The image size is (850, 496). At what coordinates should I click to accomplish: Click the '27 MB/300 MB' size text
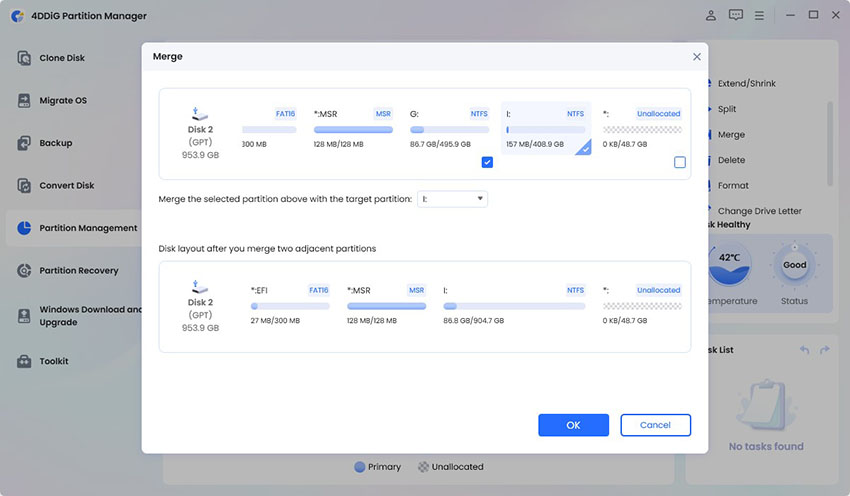point(275,320)
